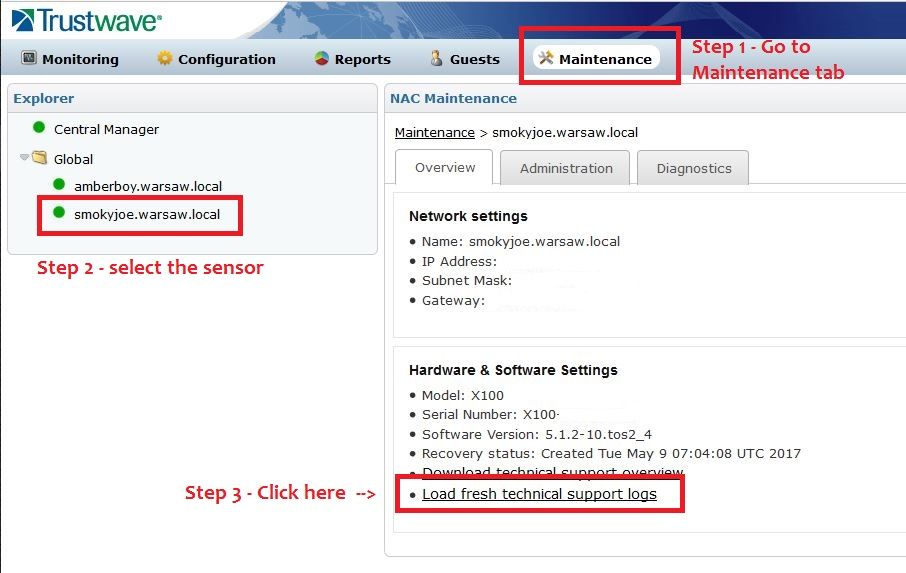The width and height of the screenshot is (906, 573).
Task: Click amberboy.warsaw.local green status dot
Action: [x=59, y=185]
